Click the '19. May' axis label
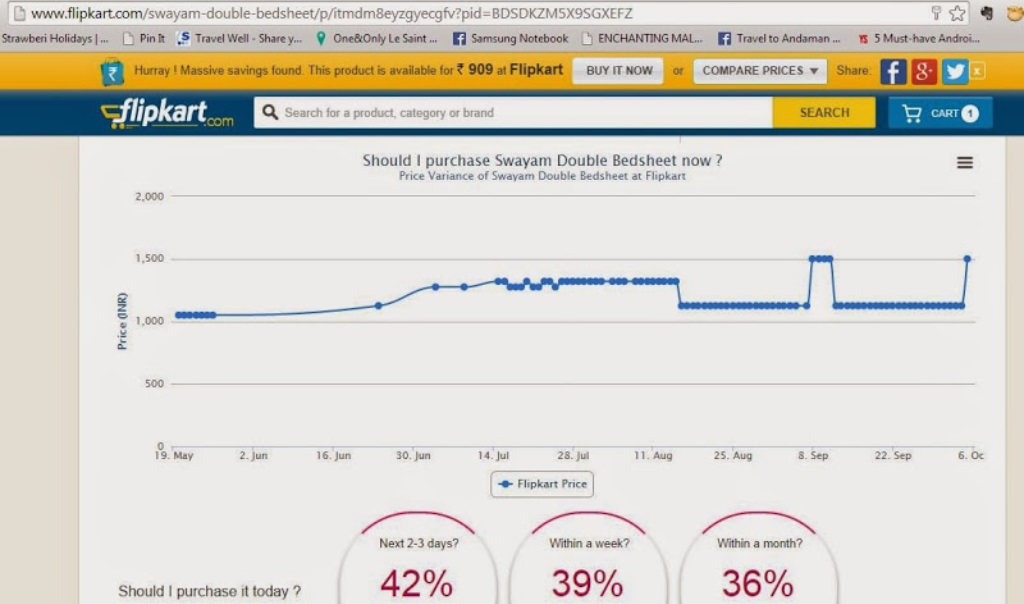 coord(174,455)
